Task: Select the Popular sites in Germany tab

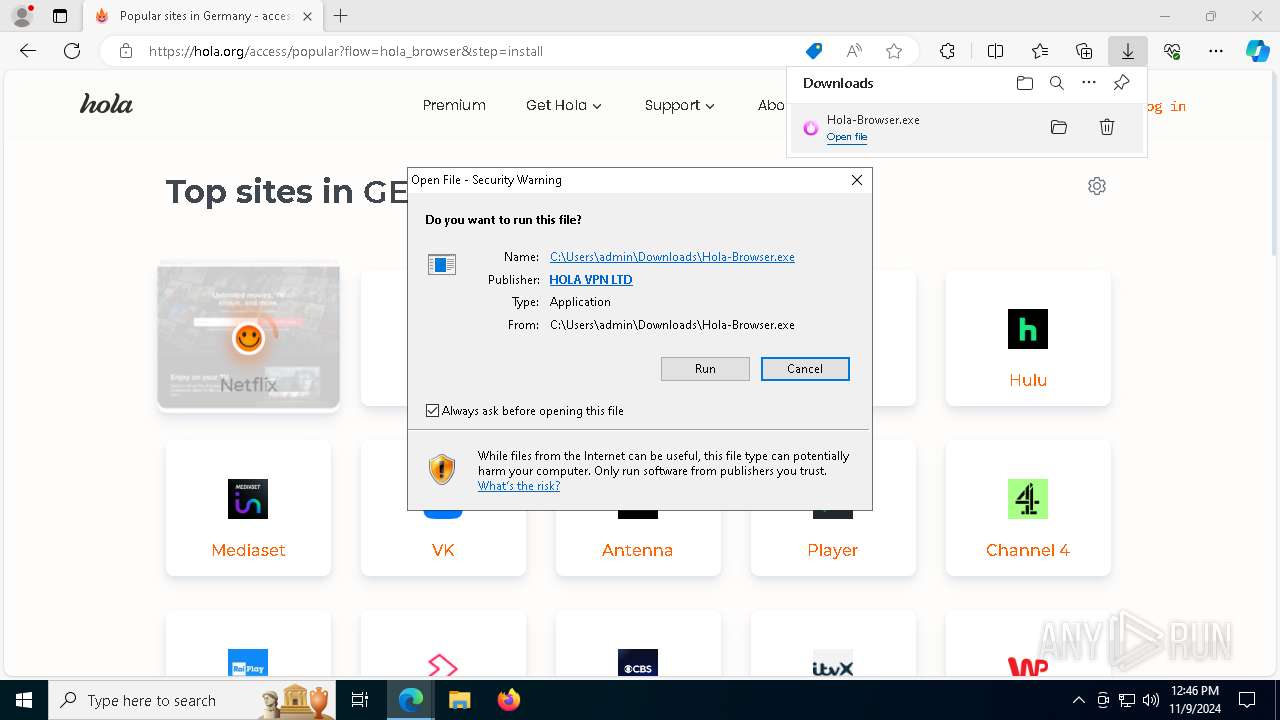Action: (204, 16)
